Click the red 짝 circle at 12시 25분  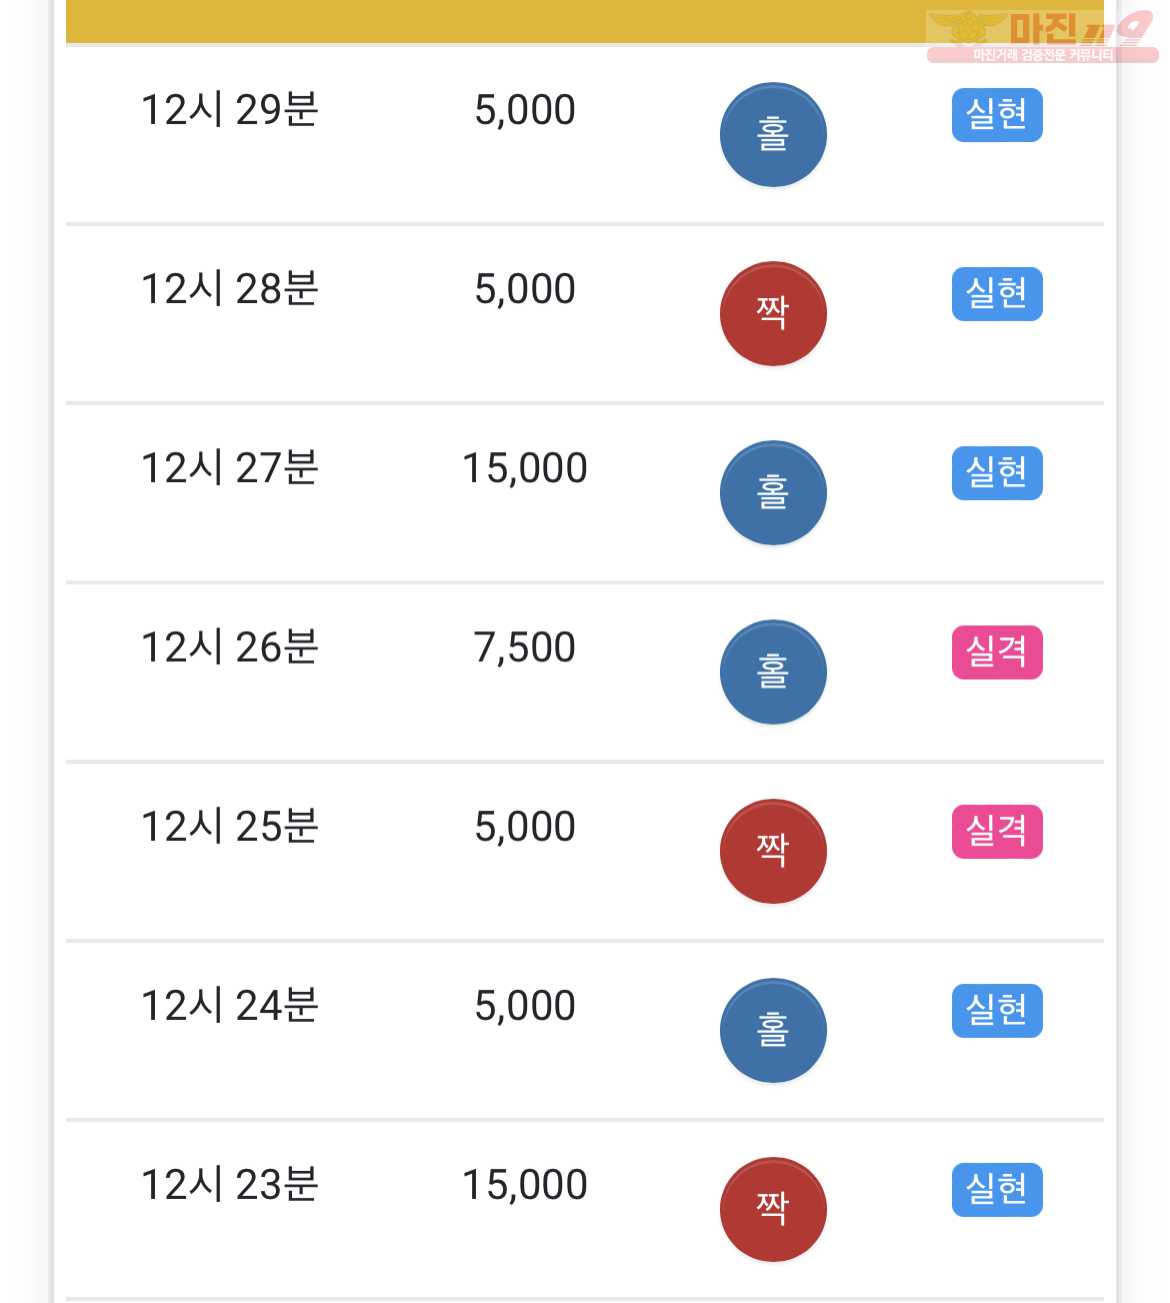pyautogui.click(x=773, y=851)
